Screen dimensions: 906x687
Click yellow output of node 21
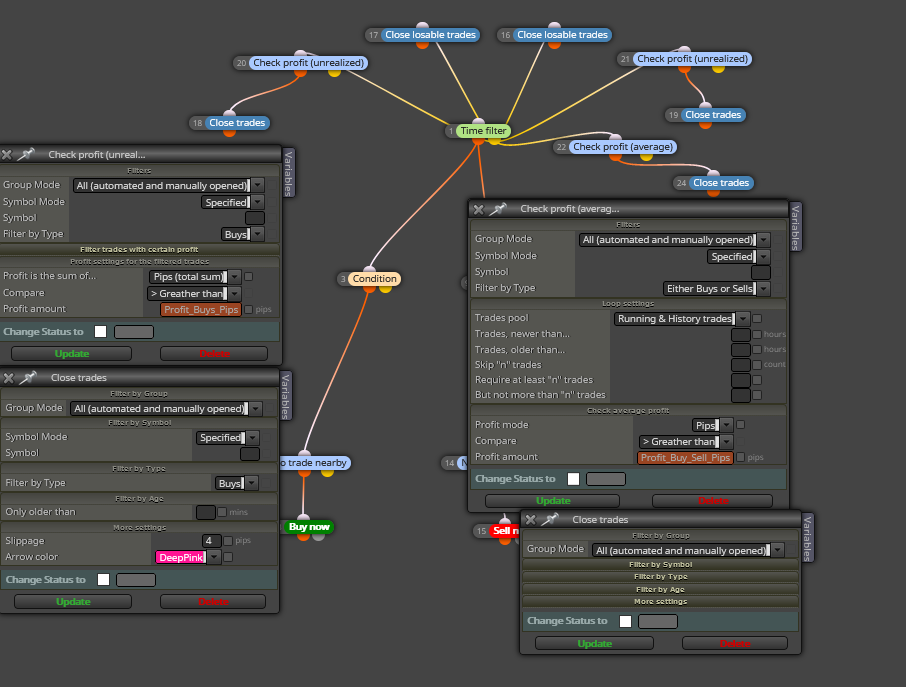point(718,68)
